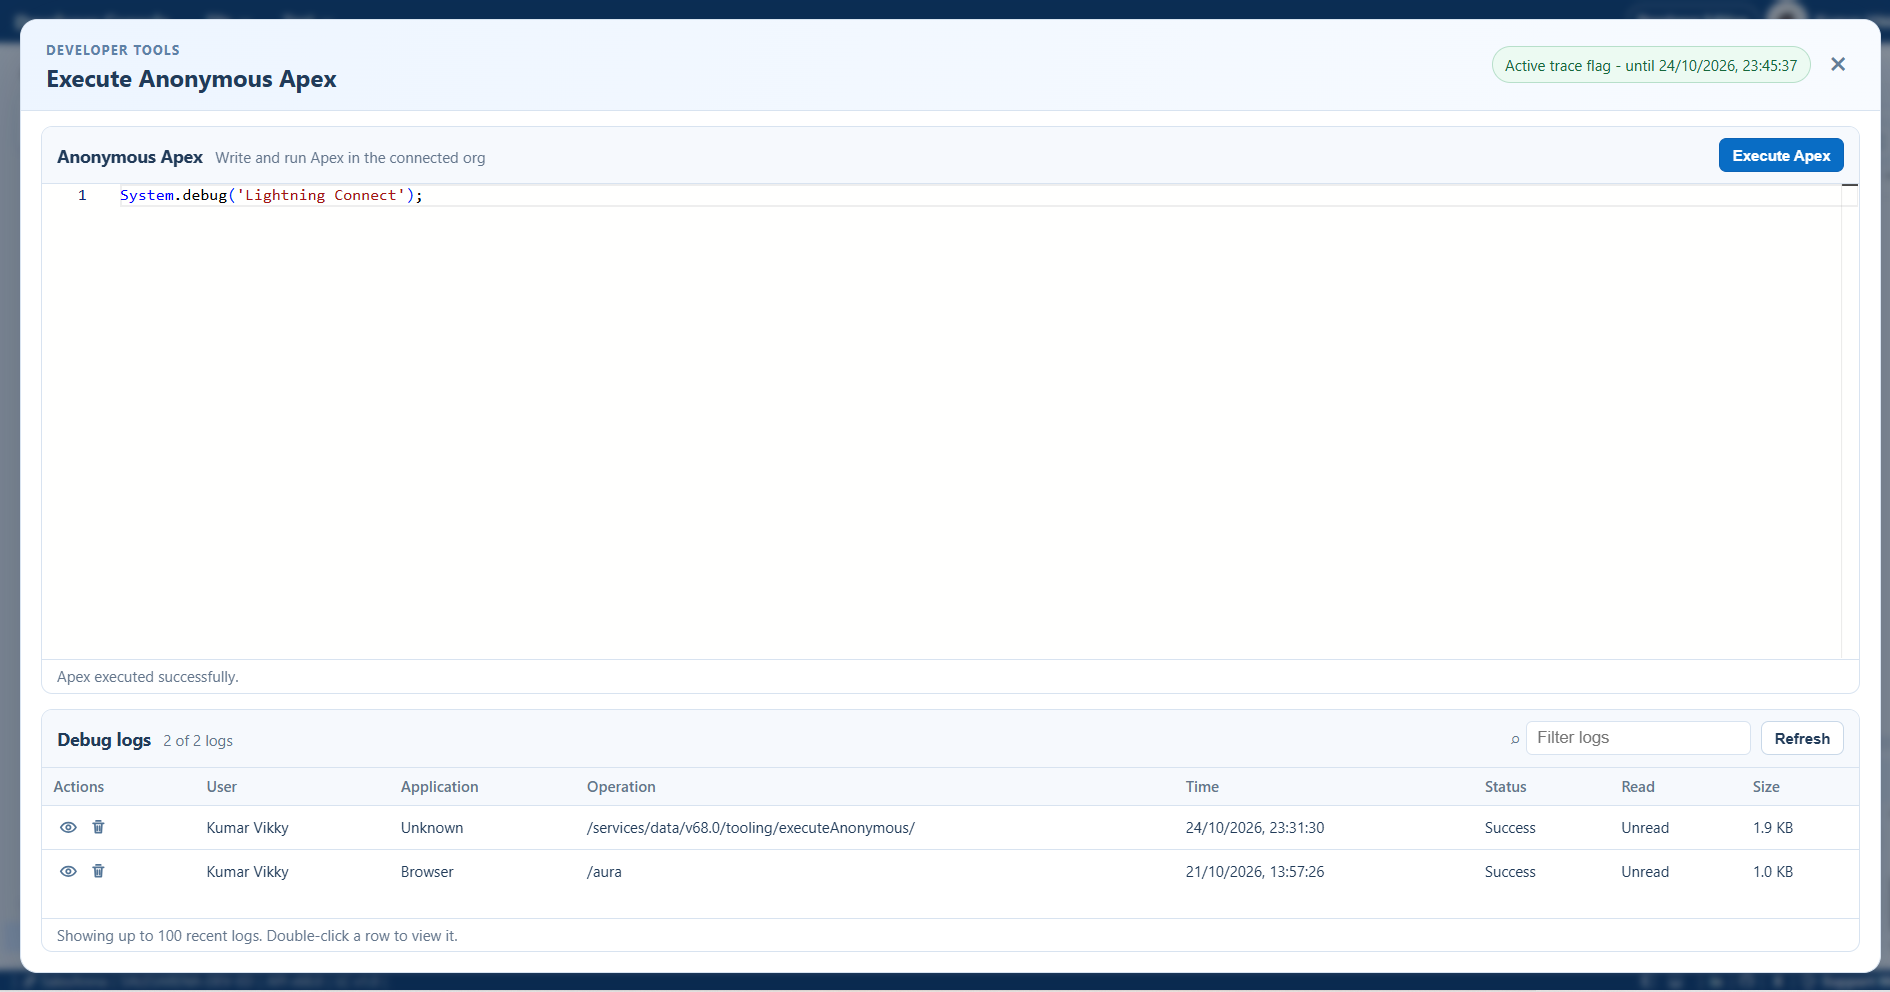Click the Status column header
The image size is (1890, 992).
(x=1505, y=787)
